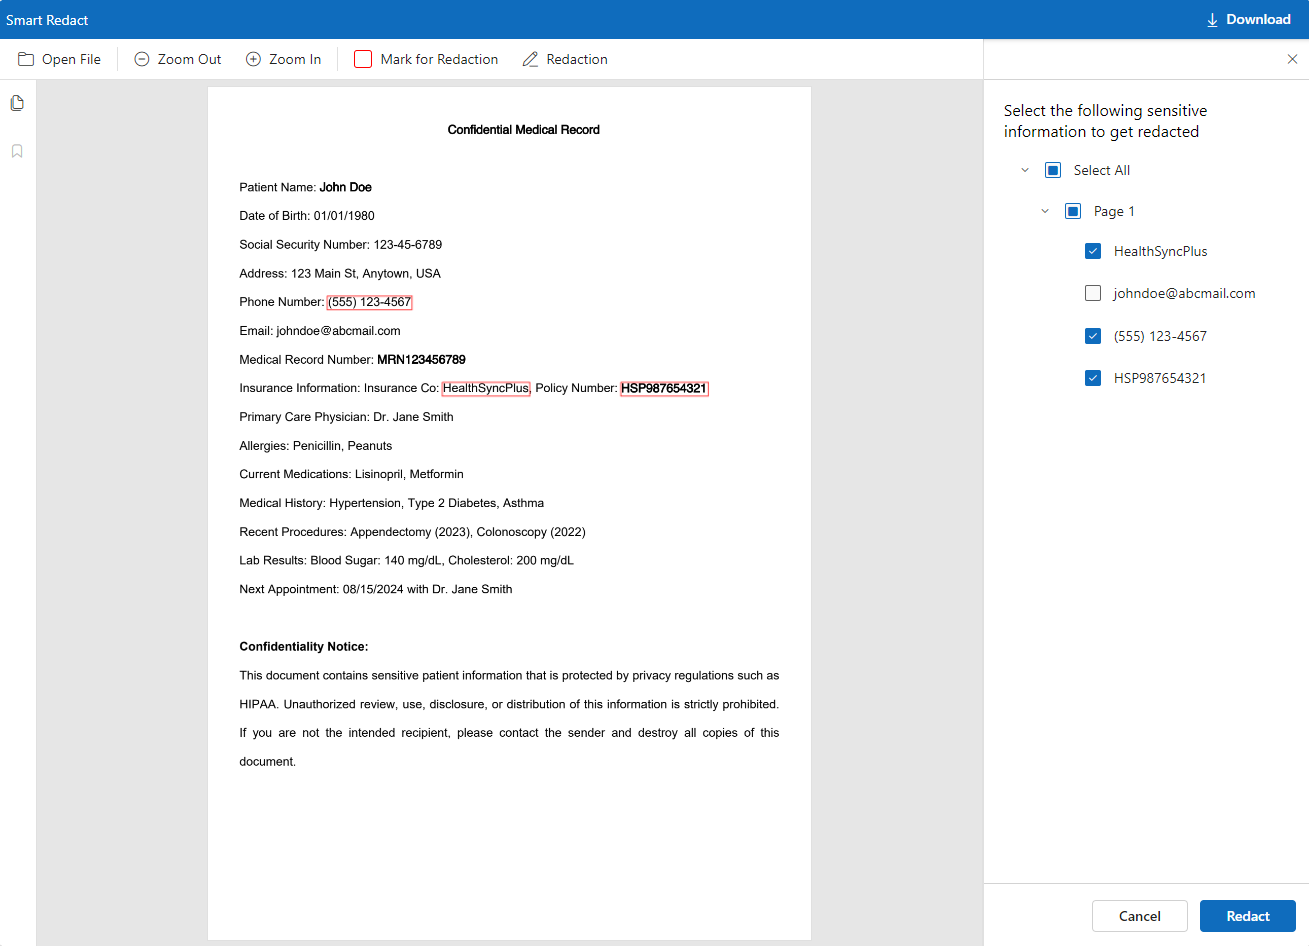Image resolution: width=1309 pixels, height=946 pixels.
Task: Collapse the Page 1 tree node
Action: [1045, 211]
